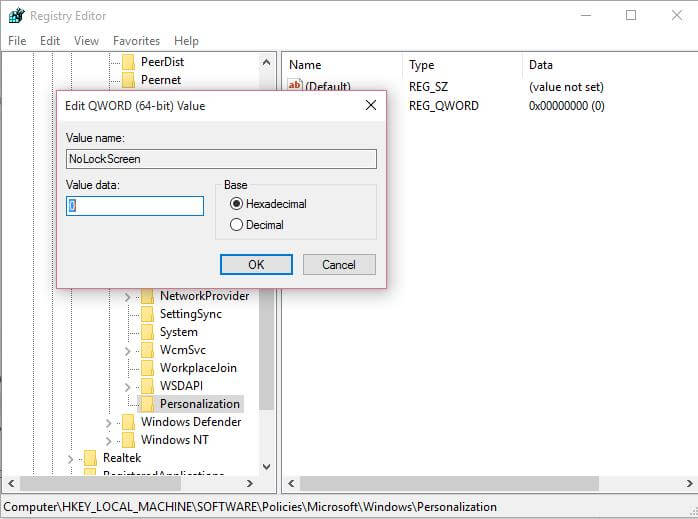The width and height of the screenshot is (698, 519).
Task: Maximize the Registry Editor window
Action: click(631, 16)
